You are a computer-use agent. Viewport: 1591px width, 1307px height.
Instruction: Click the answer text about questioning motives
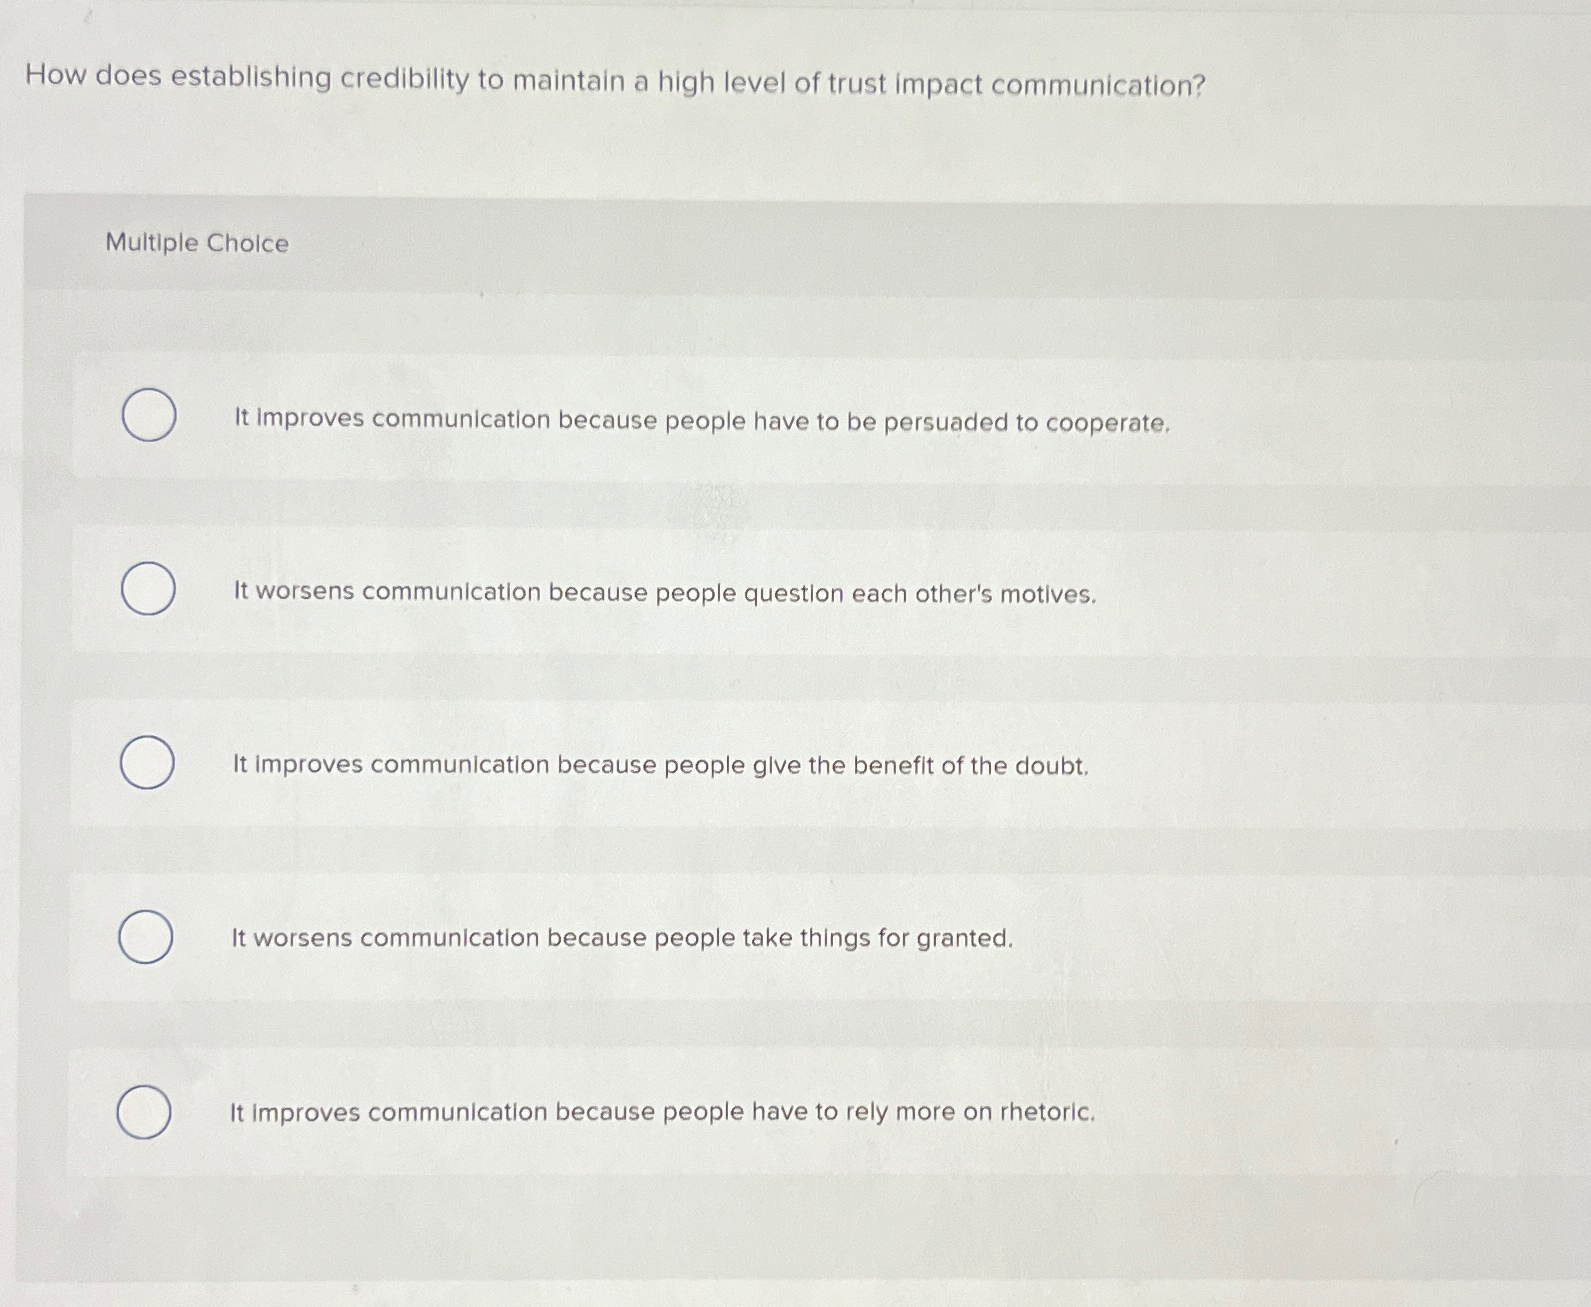tap(664, 593)
